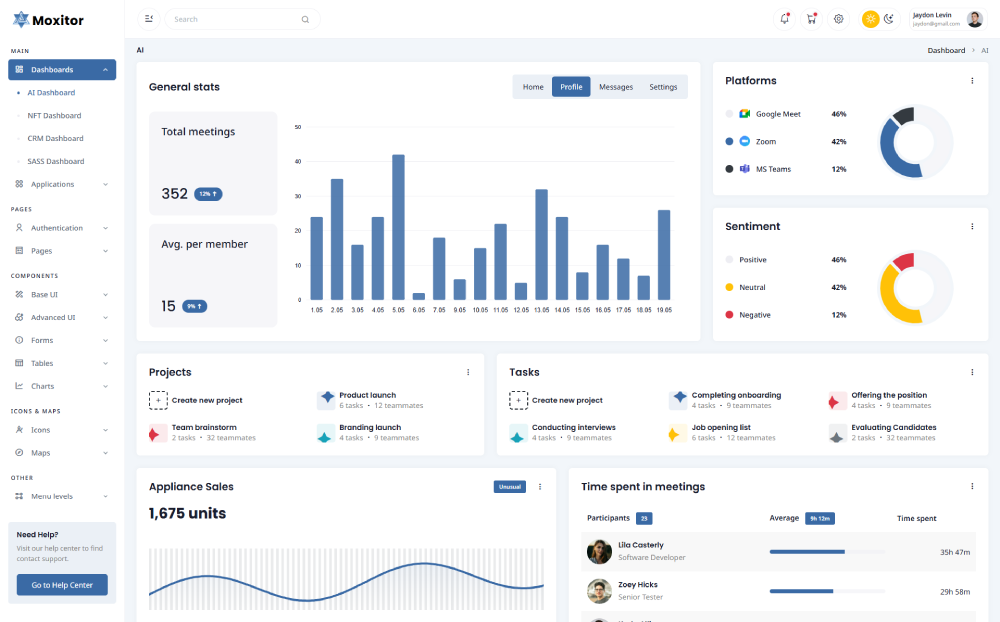Open the settings gear in header

click(839, 19)
